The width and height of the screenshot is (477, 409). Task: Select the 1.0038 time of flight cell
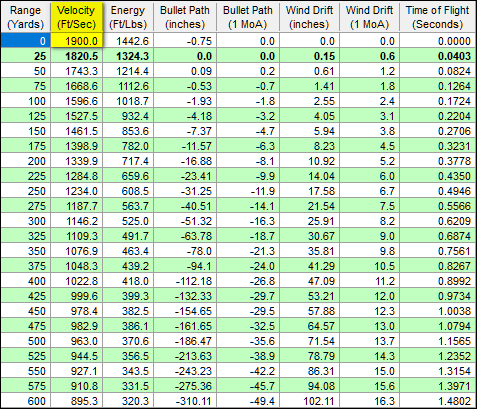pyautogui.click(x=438, y=311)
